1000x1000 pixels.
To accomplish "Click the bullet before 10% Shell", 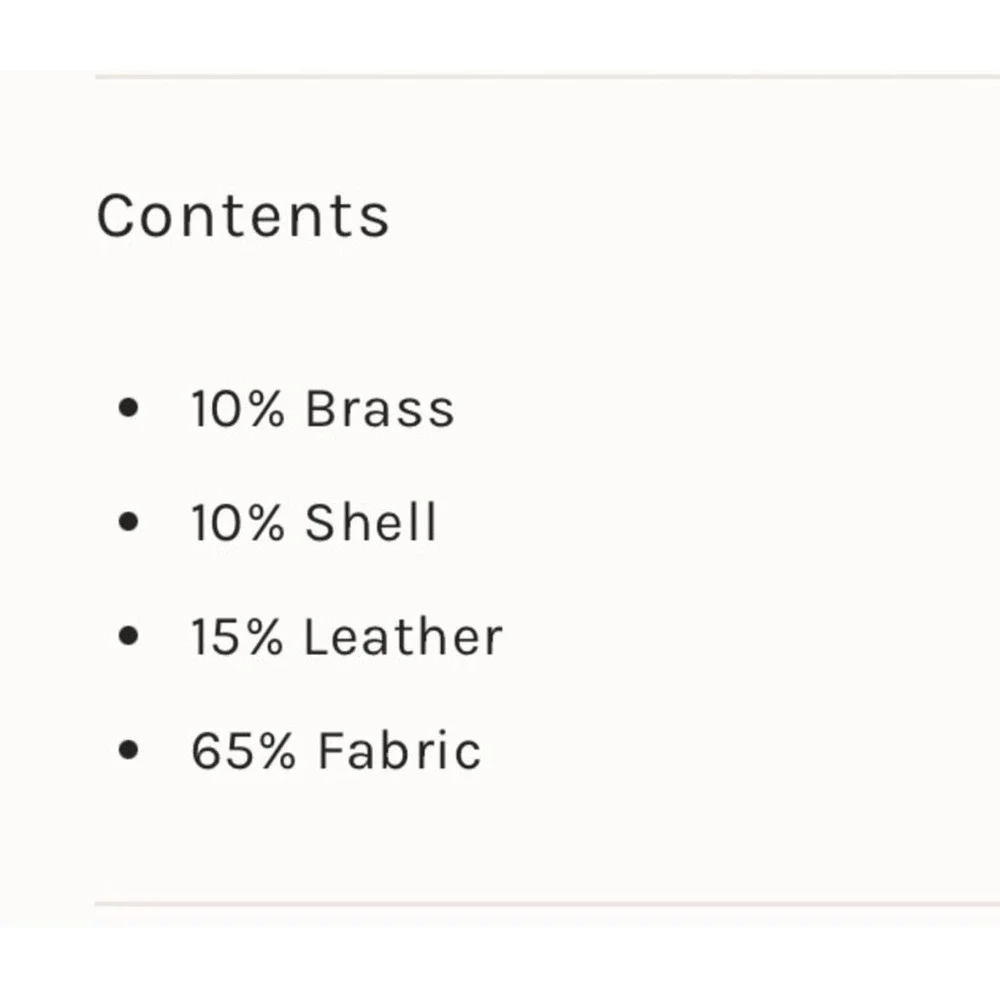I will 128,522.
